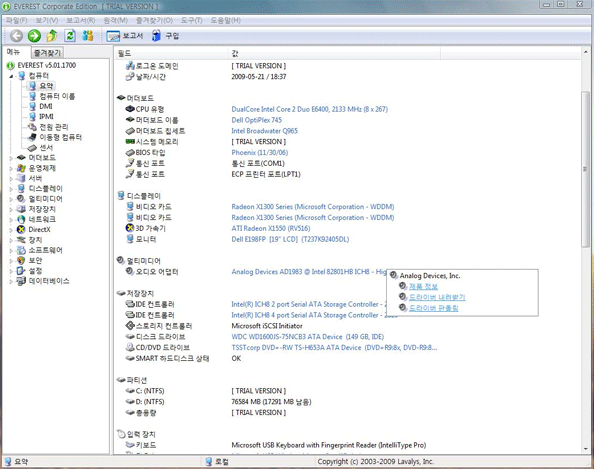This screenshot has height=469, width=594.
Task: Click the 시스템 메모리 row icon
Action: [130, 142]
